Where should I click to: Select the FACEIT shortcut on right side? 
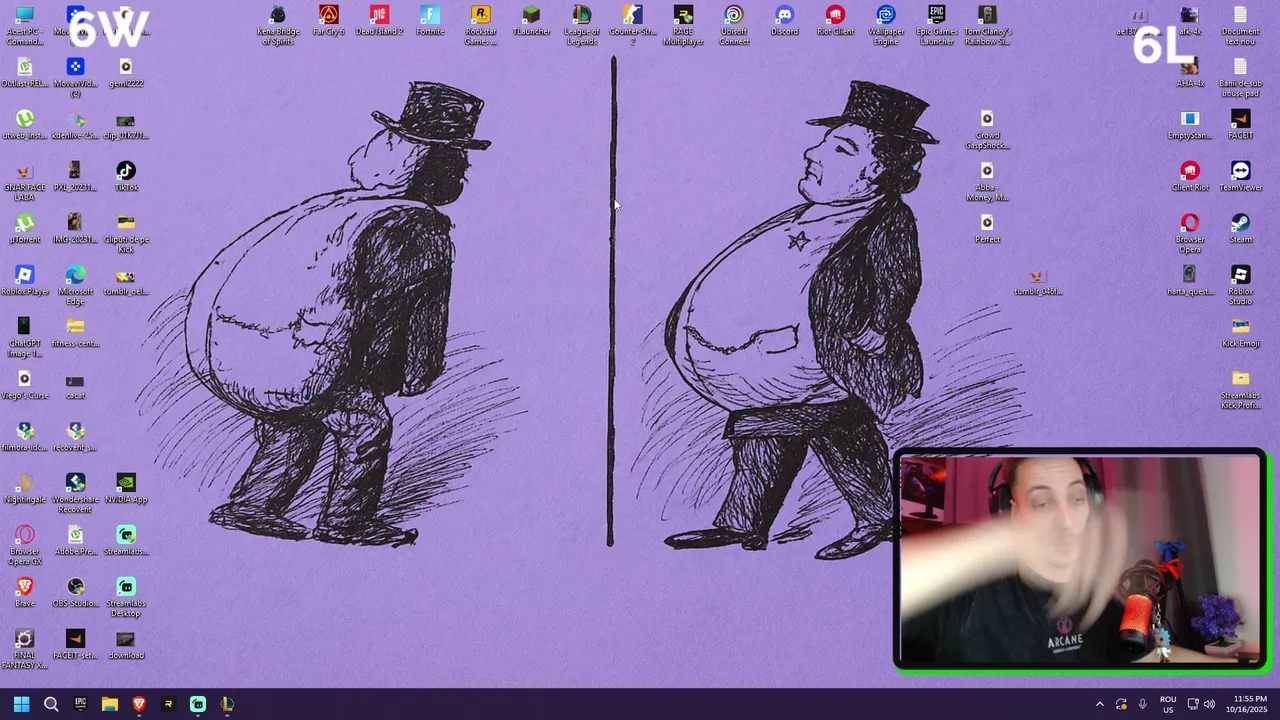[x=1241, y=125]
